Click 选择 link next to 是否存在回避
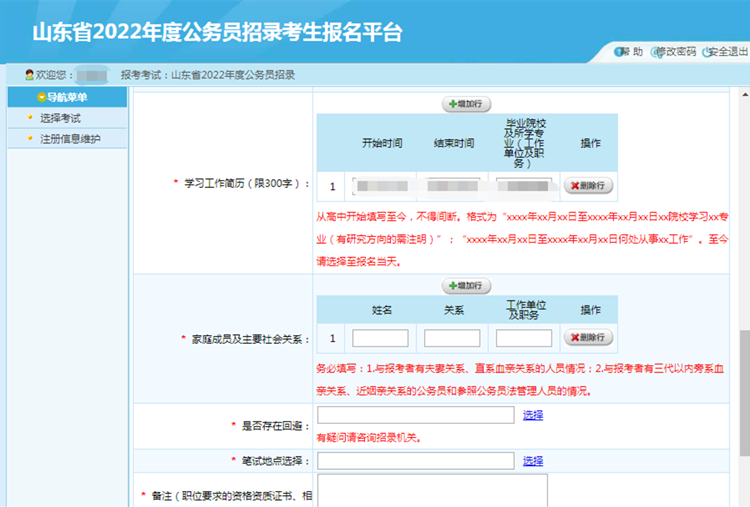Viewport: 750px width, 507px height. tap(533, 415)
